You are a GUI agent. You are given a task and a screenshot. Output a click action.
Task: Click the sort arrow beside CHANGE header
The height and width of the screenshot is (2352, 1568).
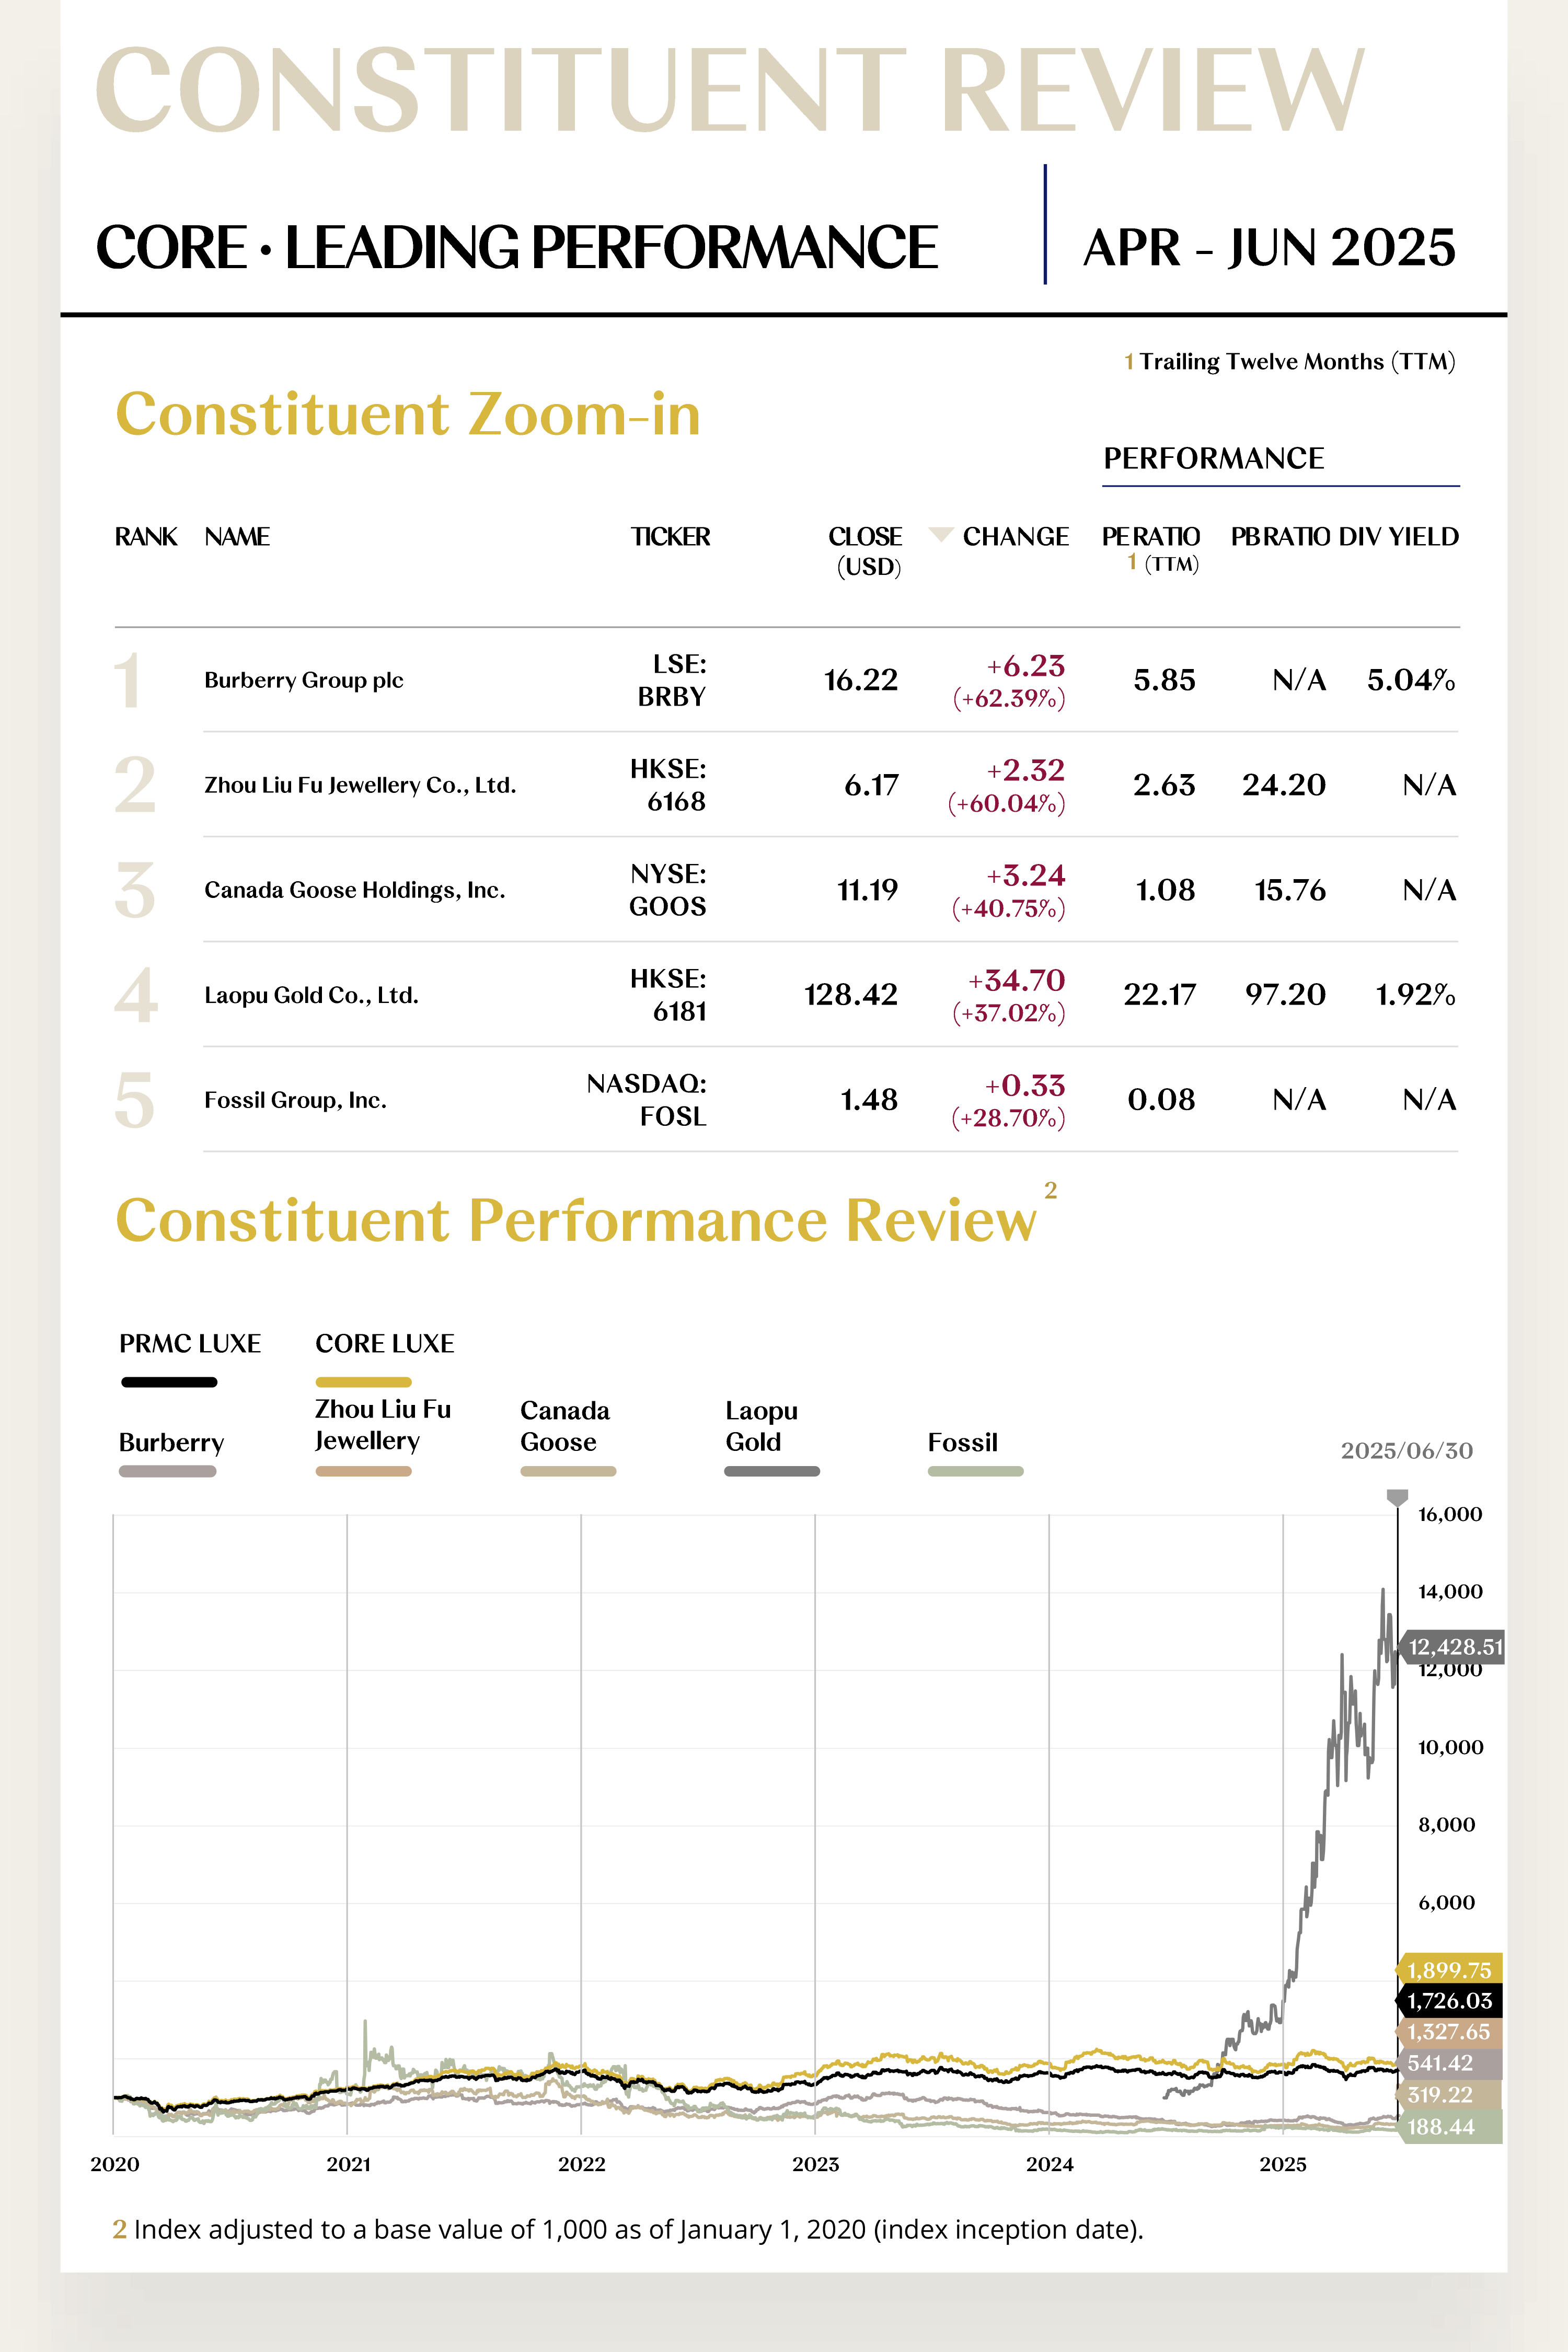coord(940,534)
